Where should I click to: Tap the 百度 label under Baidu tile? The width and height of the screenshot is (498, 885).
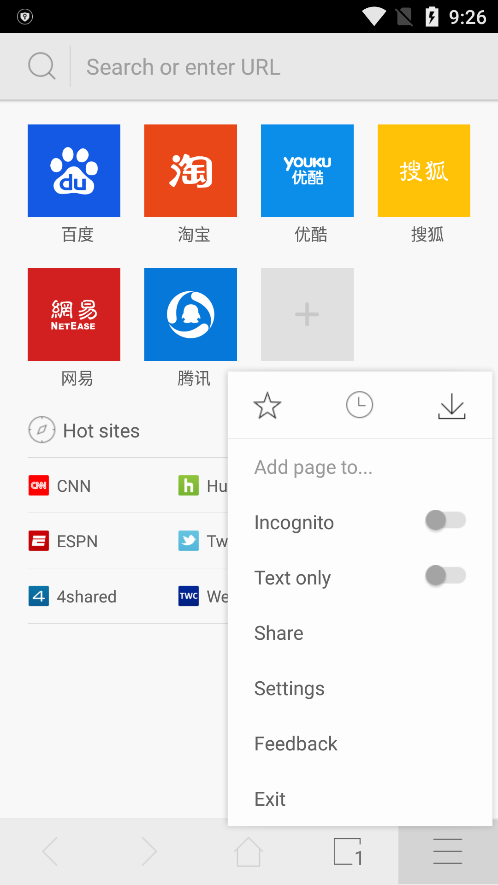77,234
